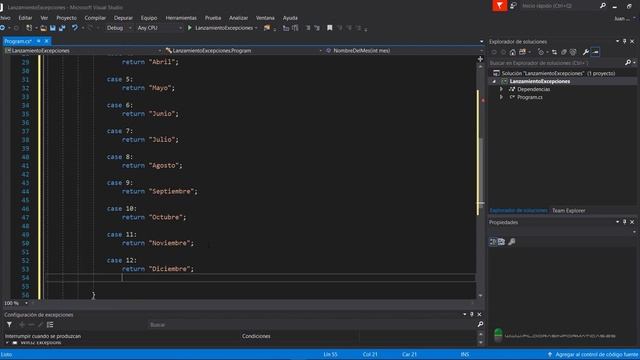This screenshot has height=360, width=640.
Task: Toggle auto-hide pin on Propiedades panel
Action: pyautogui.click(x=624, y=222)
